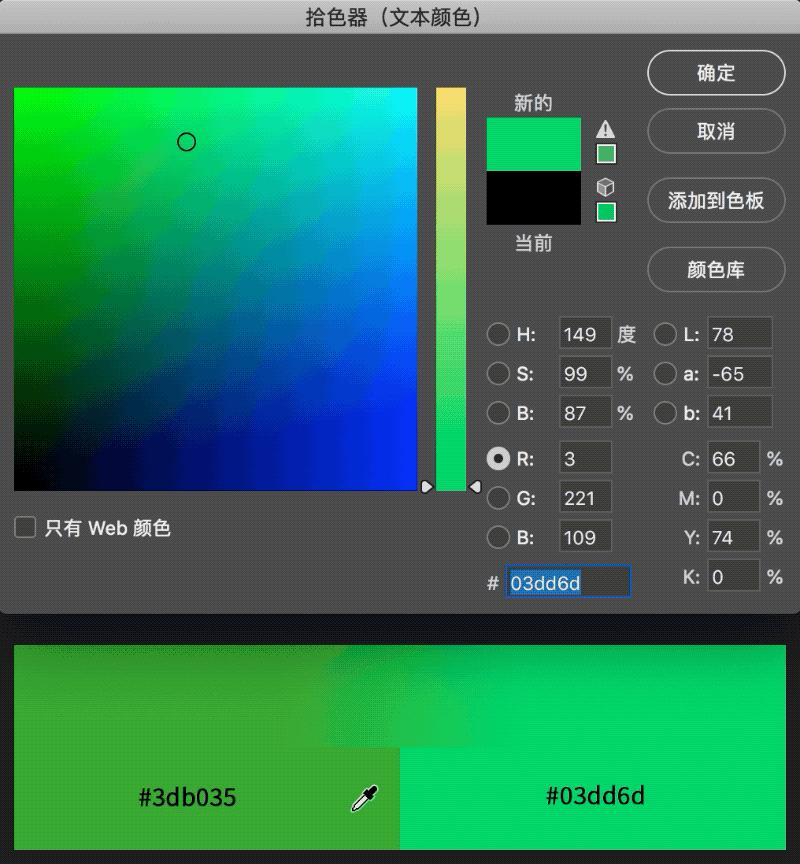Click the hex value field showing 03dd6d
800x864 pixels.
pos(569,582)
